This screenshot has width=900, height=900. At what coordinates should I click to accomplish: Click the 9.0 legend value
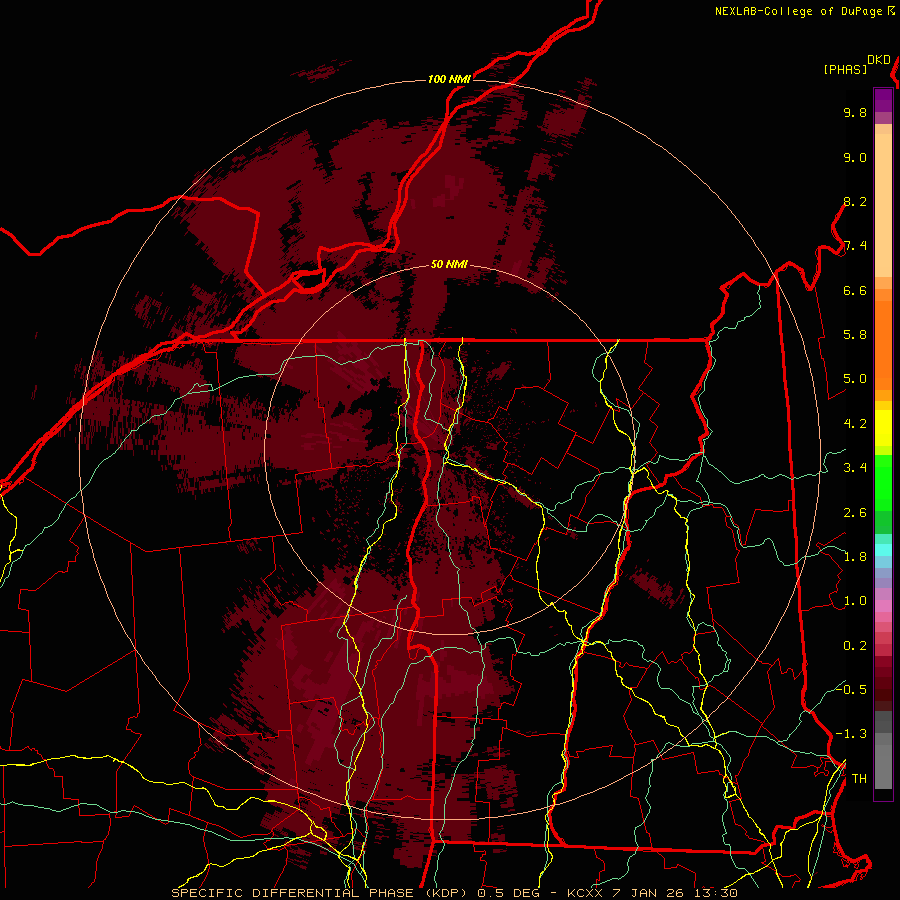(855, 158)
